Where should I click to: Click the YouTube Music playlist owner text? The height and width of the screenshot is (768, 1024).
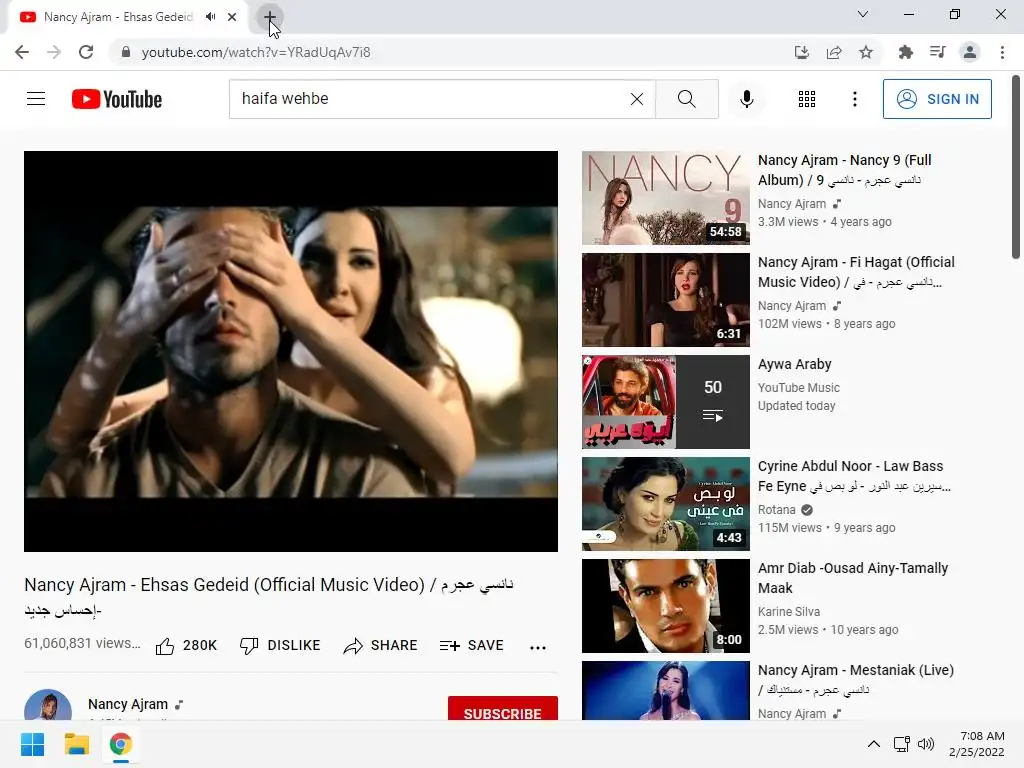click(799, 387)
